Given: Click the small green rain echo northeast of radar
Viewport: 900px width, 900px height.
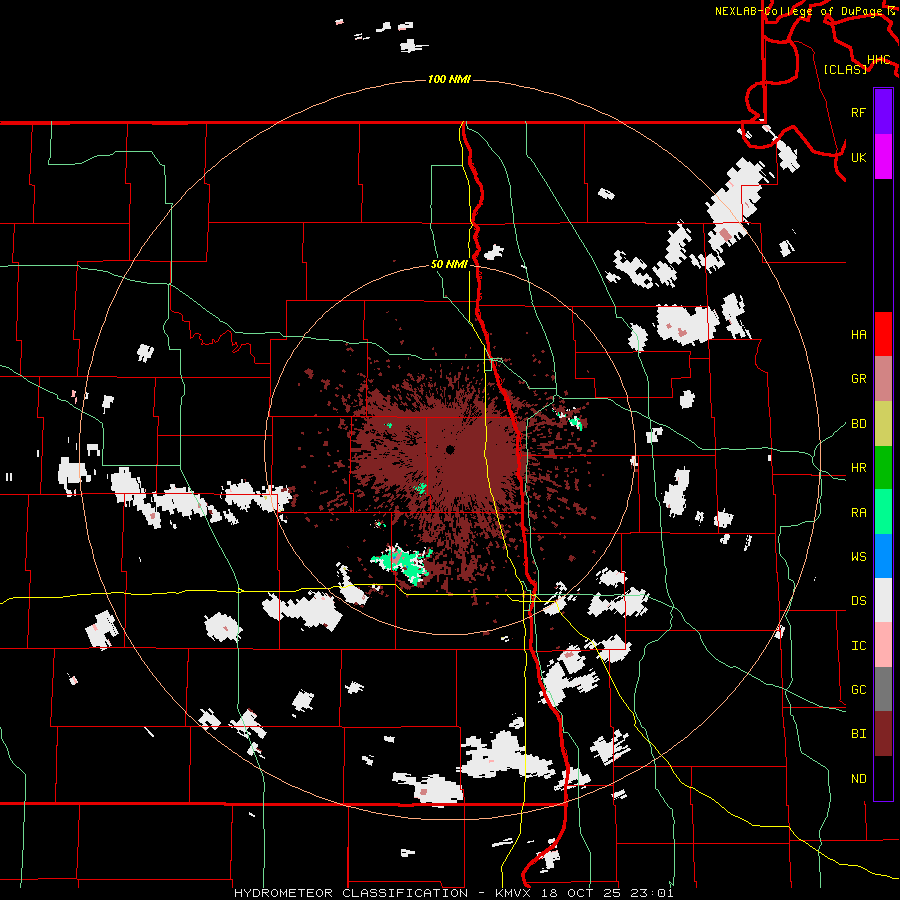Looking at the screenshot, I should pyautogui.click(x=575, y=423).
